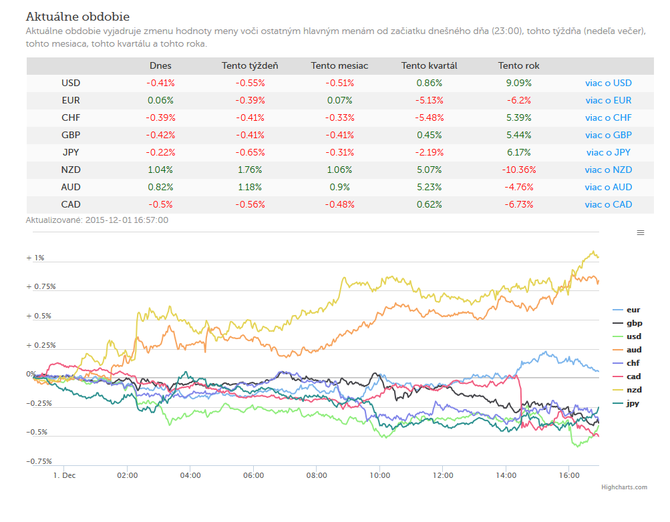Open 'viac o GBP' details link
The width and height of the screenshot is (670, 522).
pyautogui.click(x=608, y=135)
